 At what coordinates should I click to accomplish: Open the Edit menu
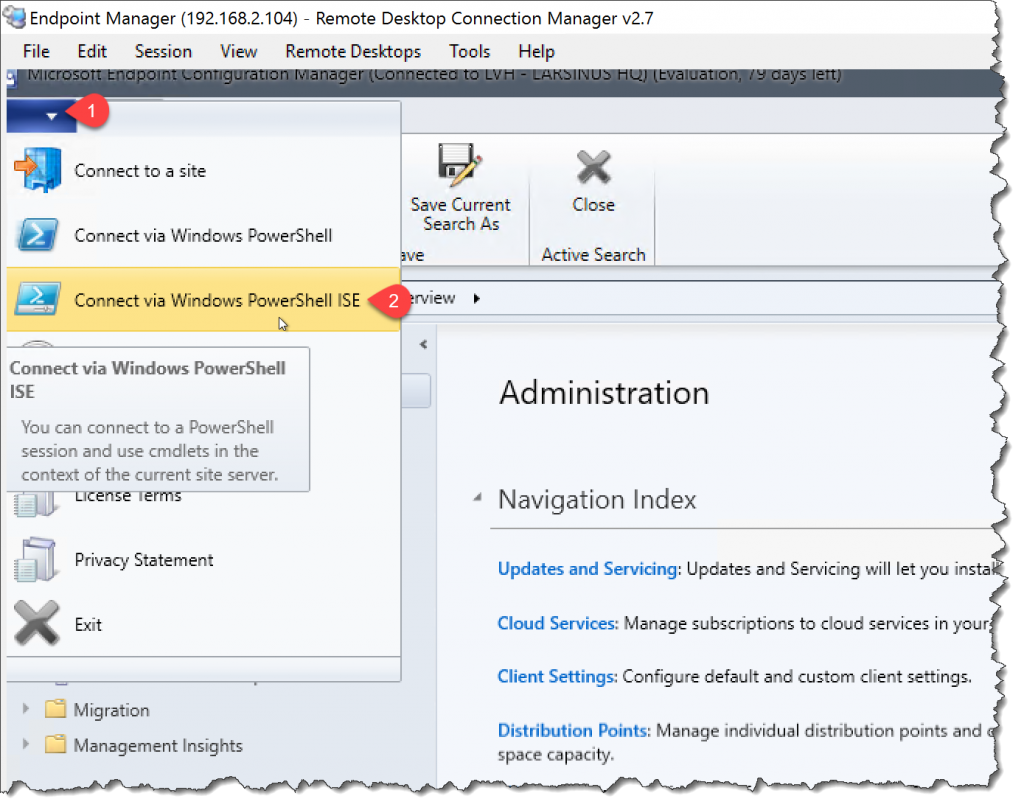coord(91,51)
